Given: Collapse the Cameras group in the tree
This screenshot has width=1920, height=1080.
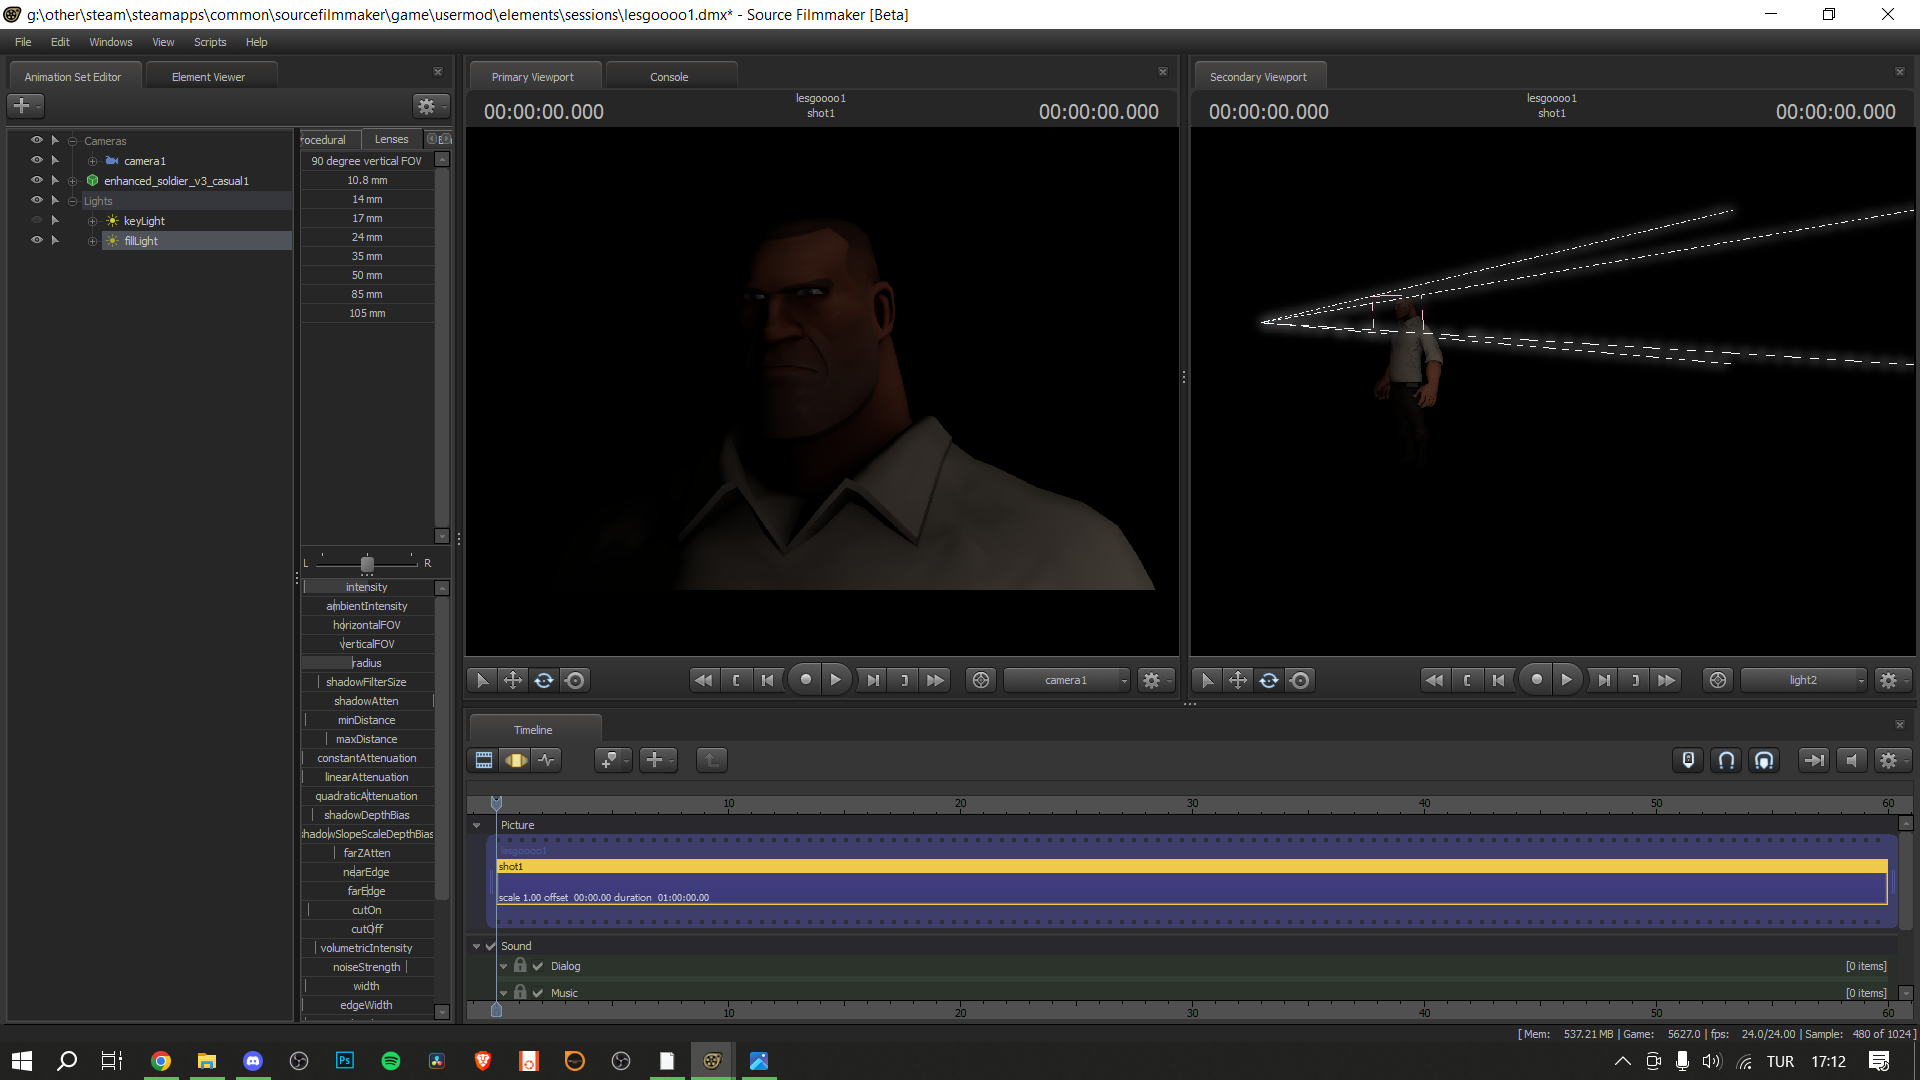Looking at the screenshot, I should point(72,141).
